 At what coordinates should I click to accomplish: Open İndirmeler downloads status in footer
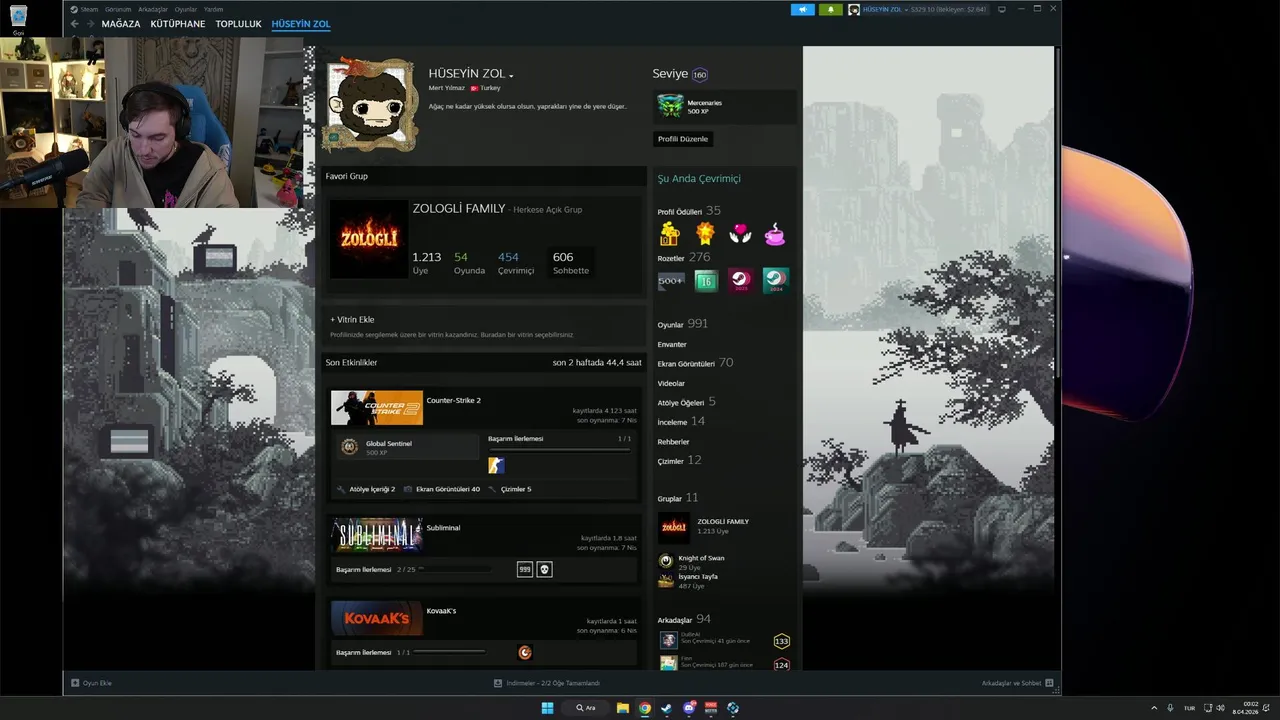(x=547, y=683)
